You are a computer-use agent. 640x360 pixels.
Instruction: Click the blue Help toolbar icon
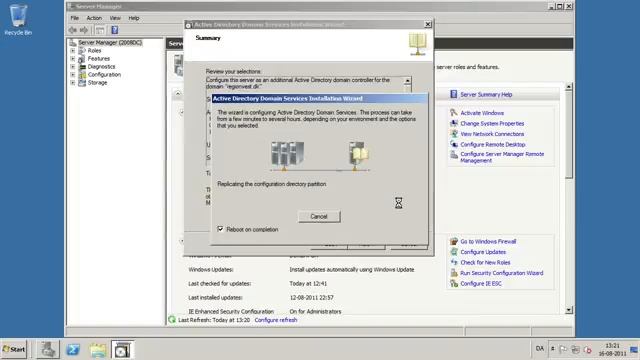115,30
